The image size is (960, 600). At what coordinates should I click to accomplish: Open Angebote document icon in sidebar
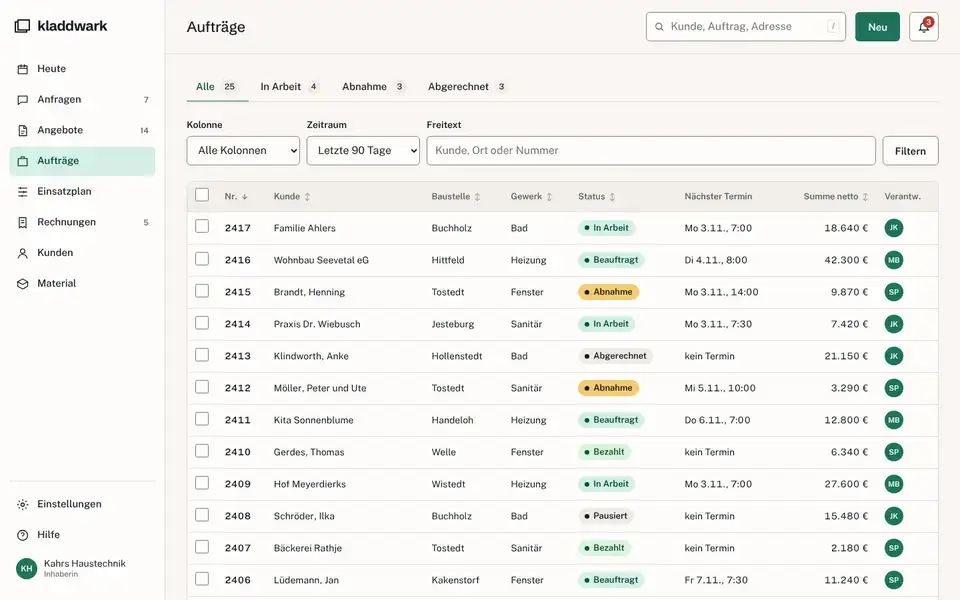(x=23, y=130)
